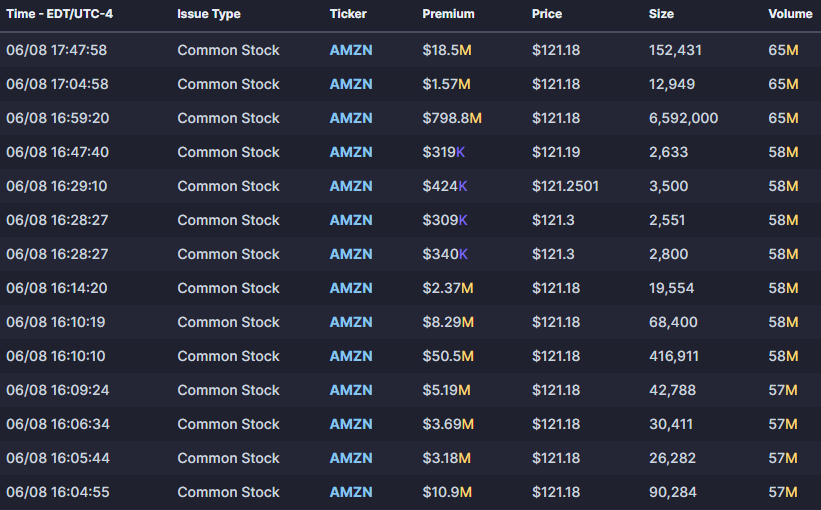The height and width of the screenshot is (510, 821).
Task: Click the Ticker column header
Action: click(x=348, y=14)
